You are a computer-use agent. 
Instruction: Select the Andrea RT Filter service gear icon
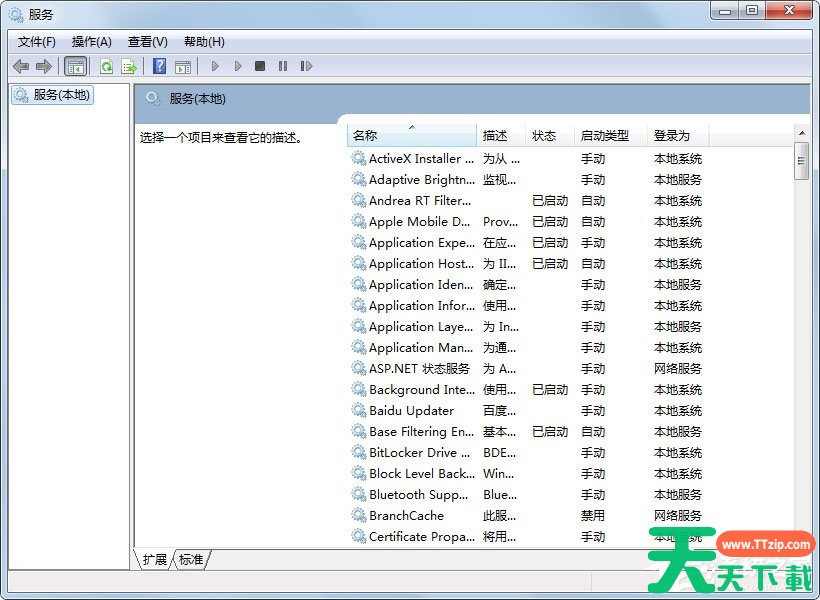359,200
